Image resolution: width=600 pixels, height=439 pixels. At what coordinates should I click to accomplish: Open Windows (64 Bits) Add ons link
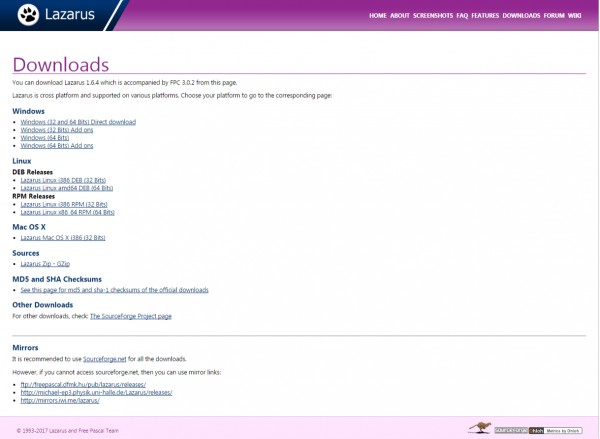point(57,146)
